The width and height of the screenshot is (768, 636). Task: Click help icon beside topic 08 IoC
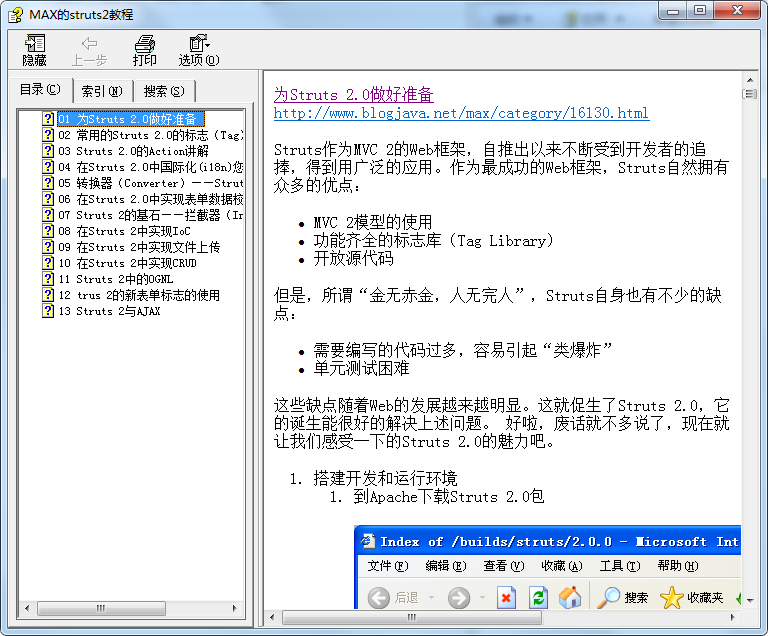pyautogui.click(x=48, y=231)
